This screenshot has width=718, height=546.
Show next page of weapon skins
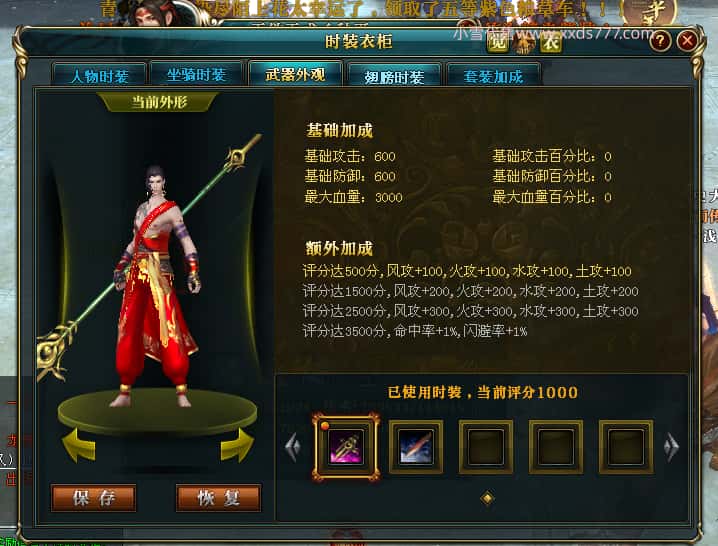click(x=671, y=446)
